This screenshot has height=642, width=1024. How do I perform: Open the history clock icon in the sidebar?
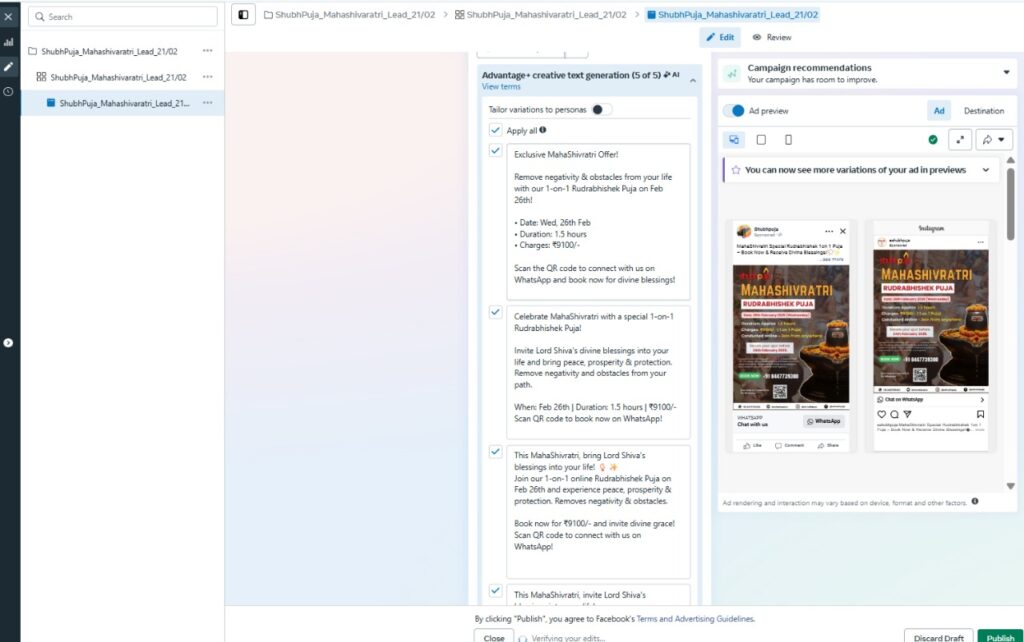[x=8, y=91]
